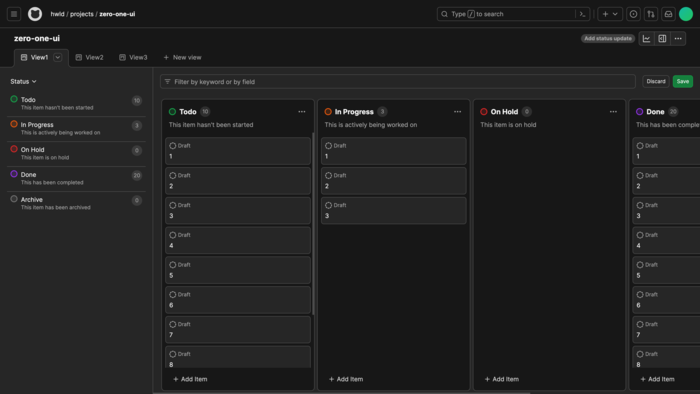
Task: Open the hwld breadcrumb link
Action: pos(57,14)
